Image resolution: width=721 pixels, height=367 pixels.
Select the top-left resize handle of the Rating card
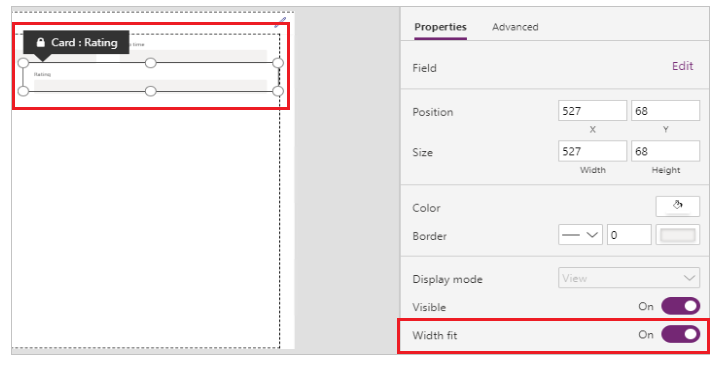coord(23,63)
